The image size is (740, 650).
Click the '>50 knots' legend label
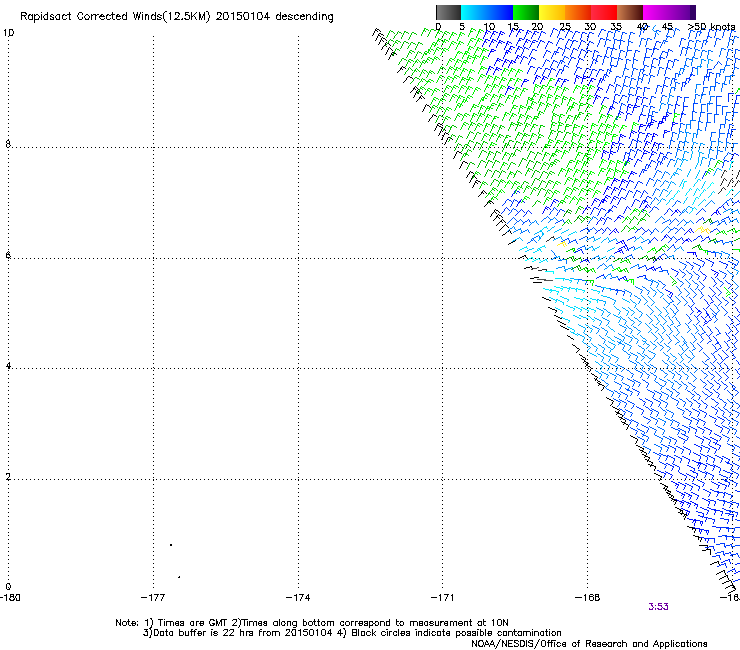(x=711, y=26)
